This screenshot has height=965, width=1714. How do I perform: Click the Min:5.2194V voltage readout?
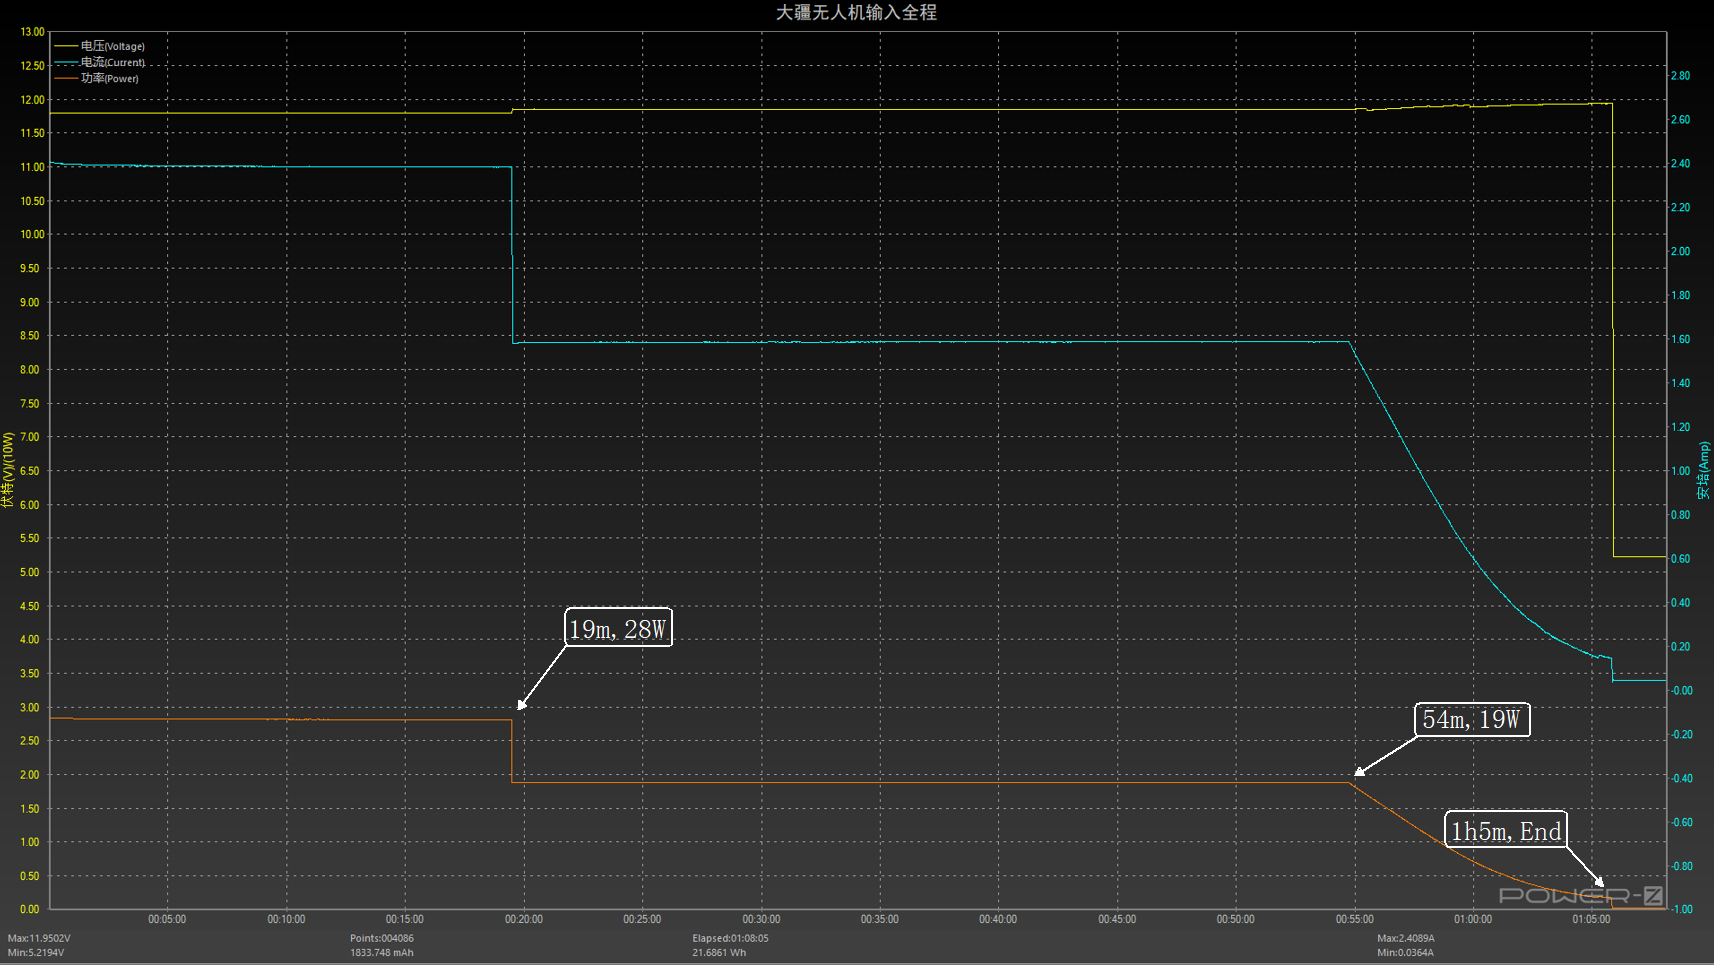[36, 952]
